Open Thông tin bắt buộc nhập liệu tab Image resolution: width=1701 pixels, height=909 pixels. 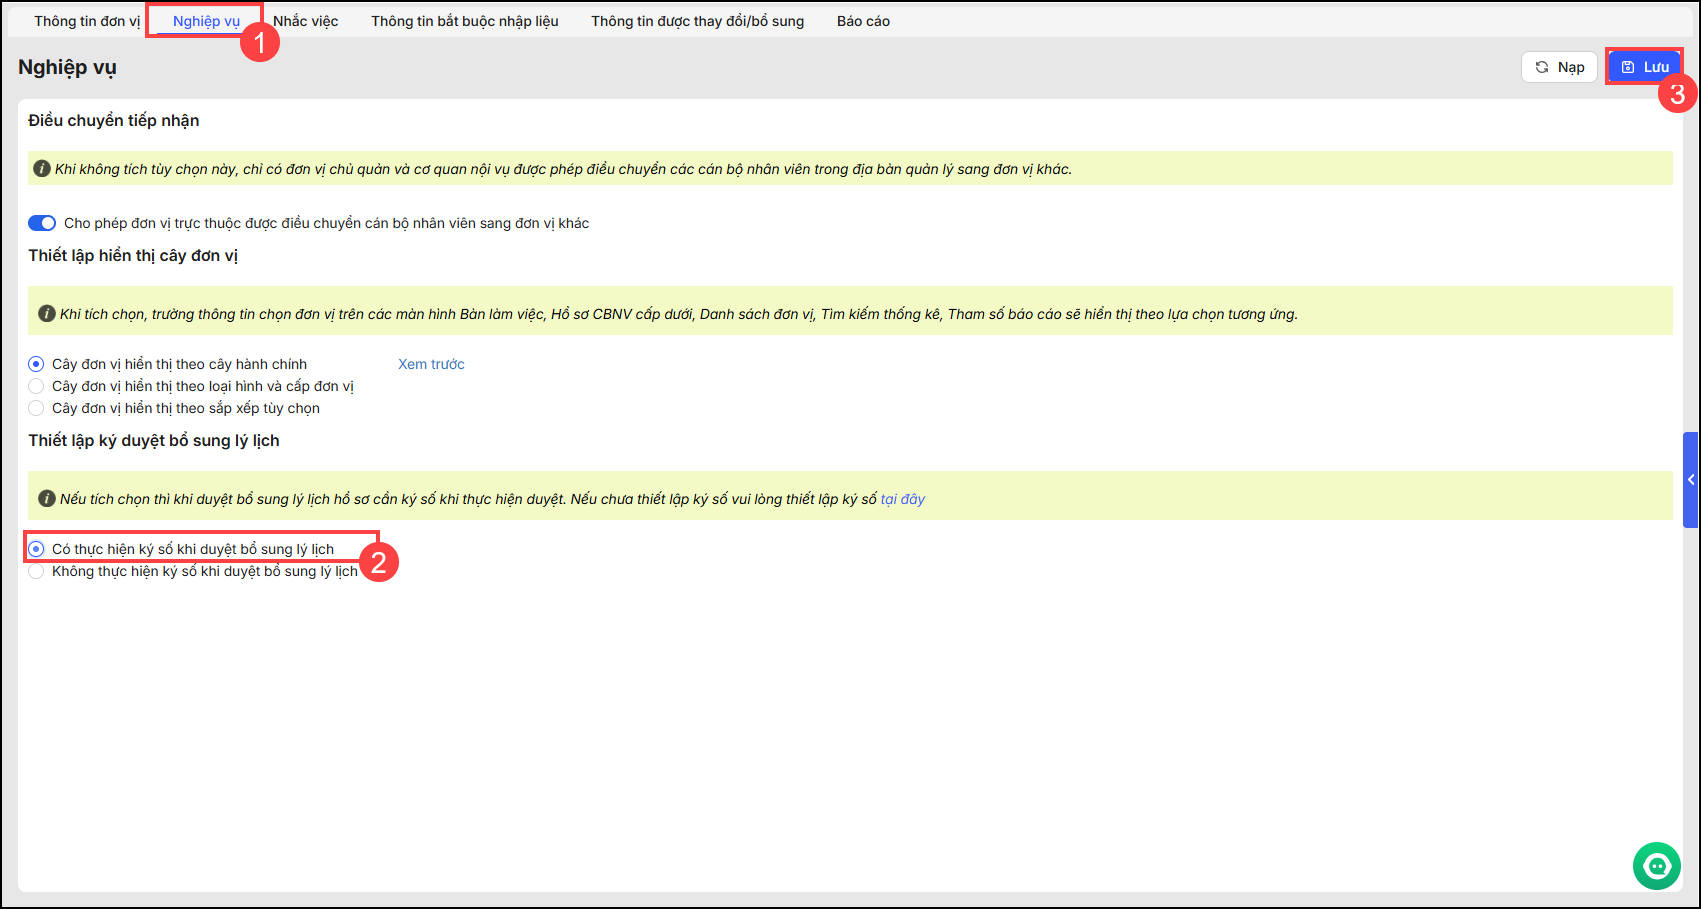pyautogui.click(x=465, y=21)
